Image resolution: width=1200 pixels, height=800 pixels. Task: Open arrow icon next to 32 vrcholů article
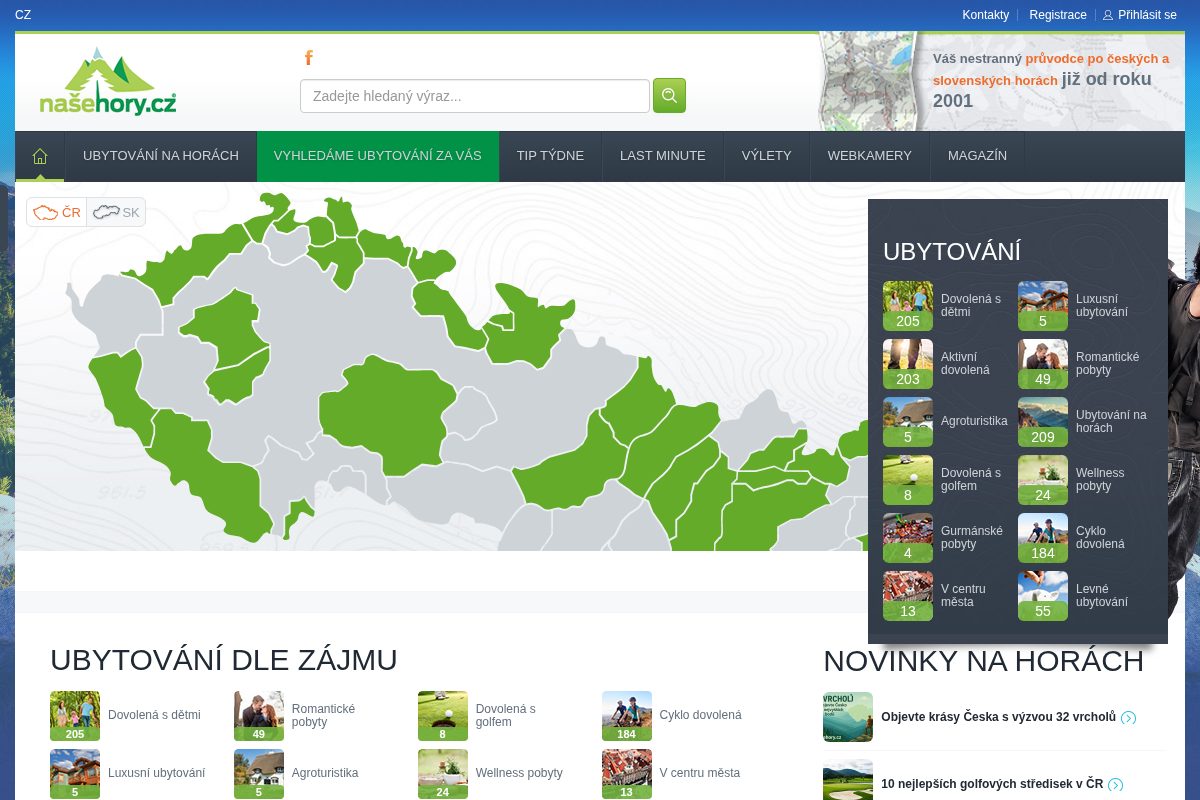click(x=1128, y=718)
